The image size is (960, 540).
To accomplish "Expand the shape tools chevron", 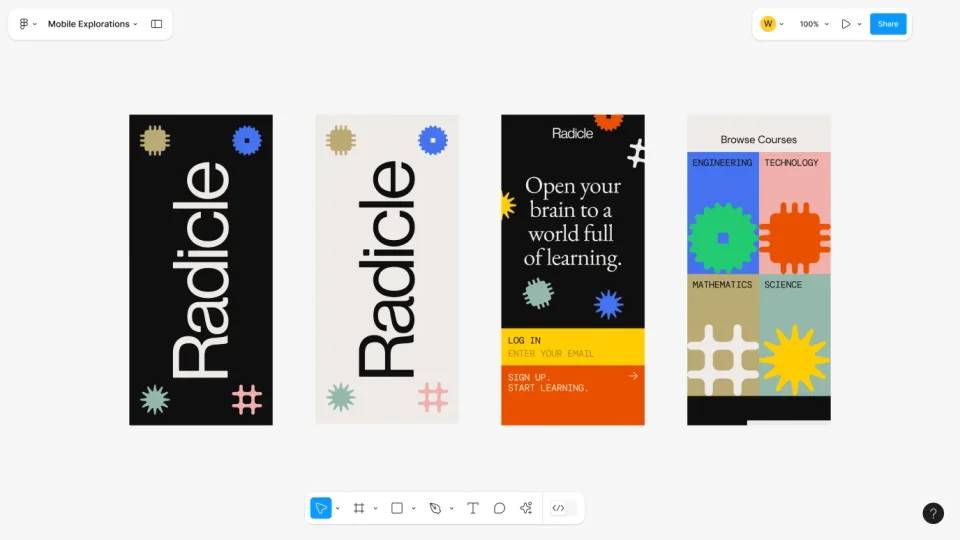I will (x=413, y=508).
